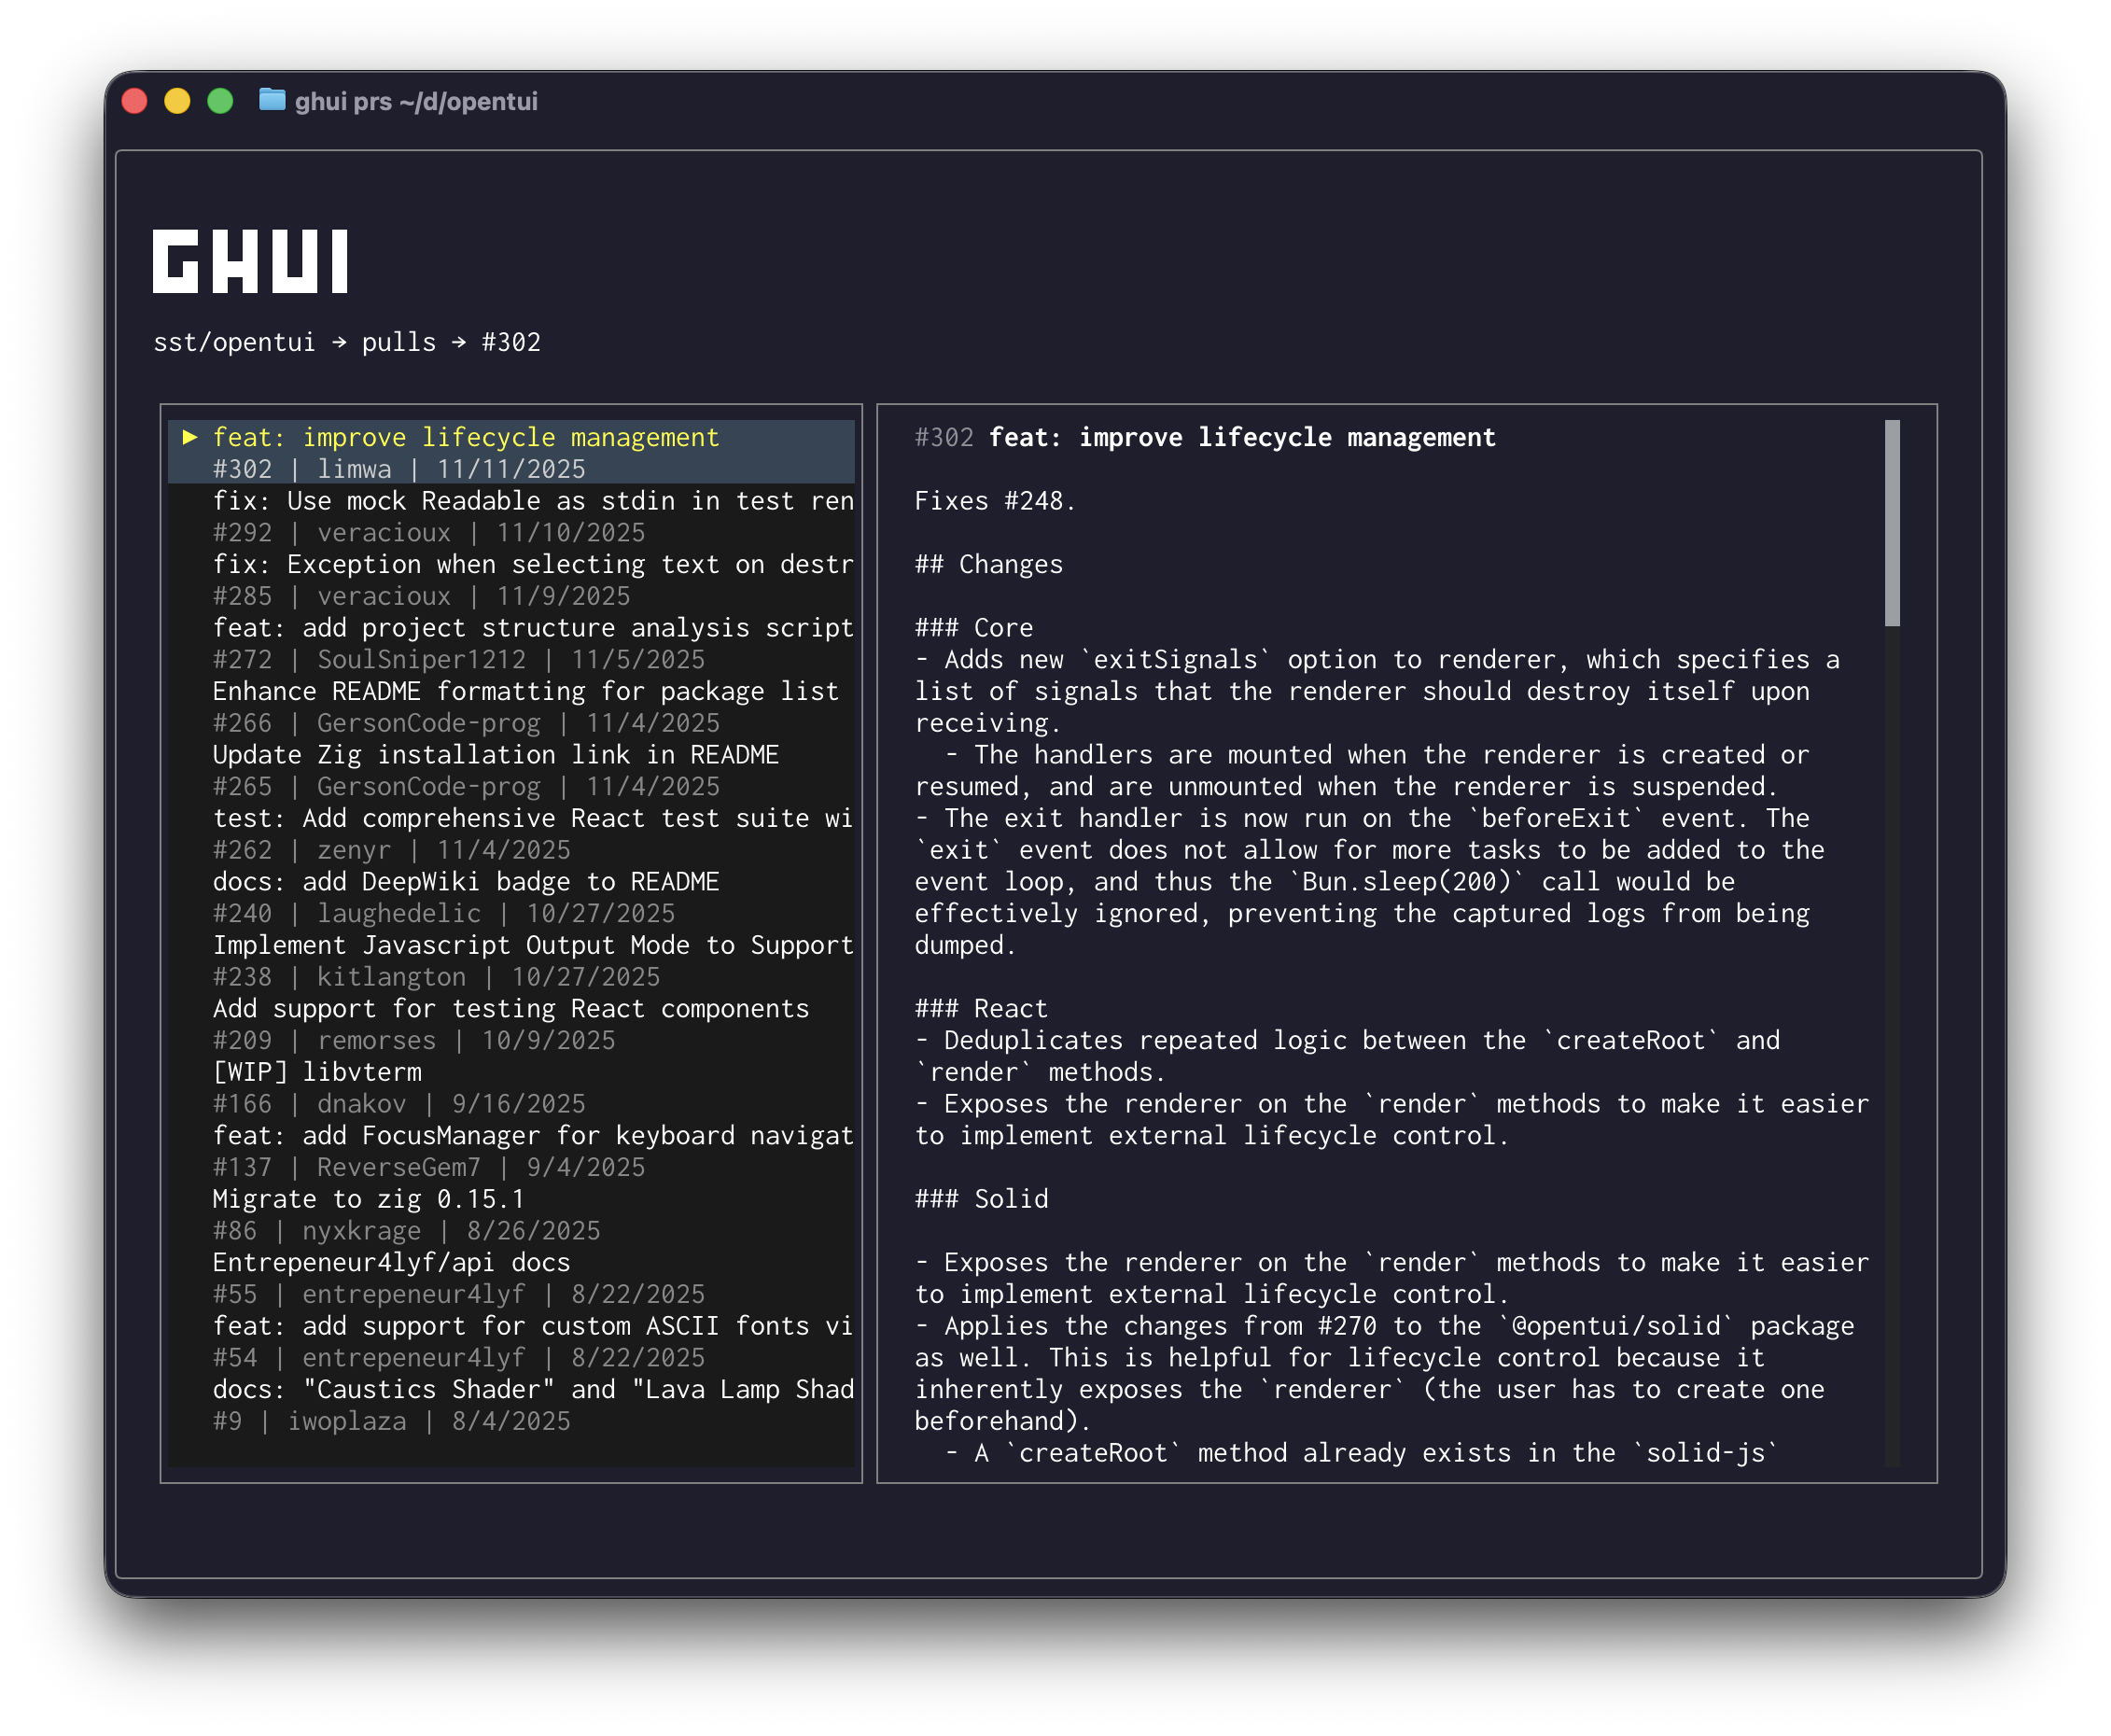
Task: Click the GHUI ASCII logo
Action: coord(252,262)
